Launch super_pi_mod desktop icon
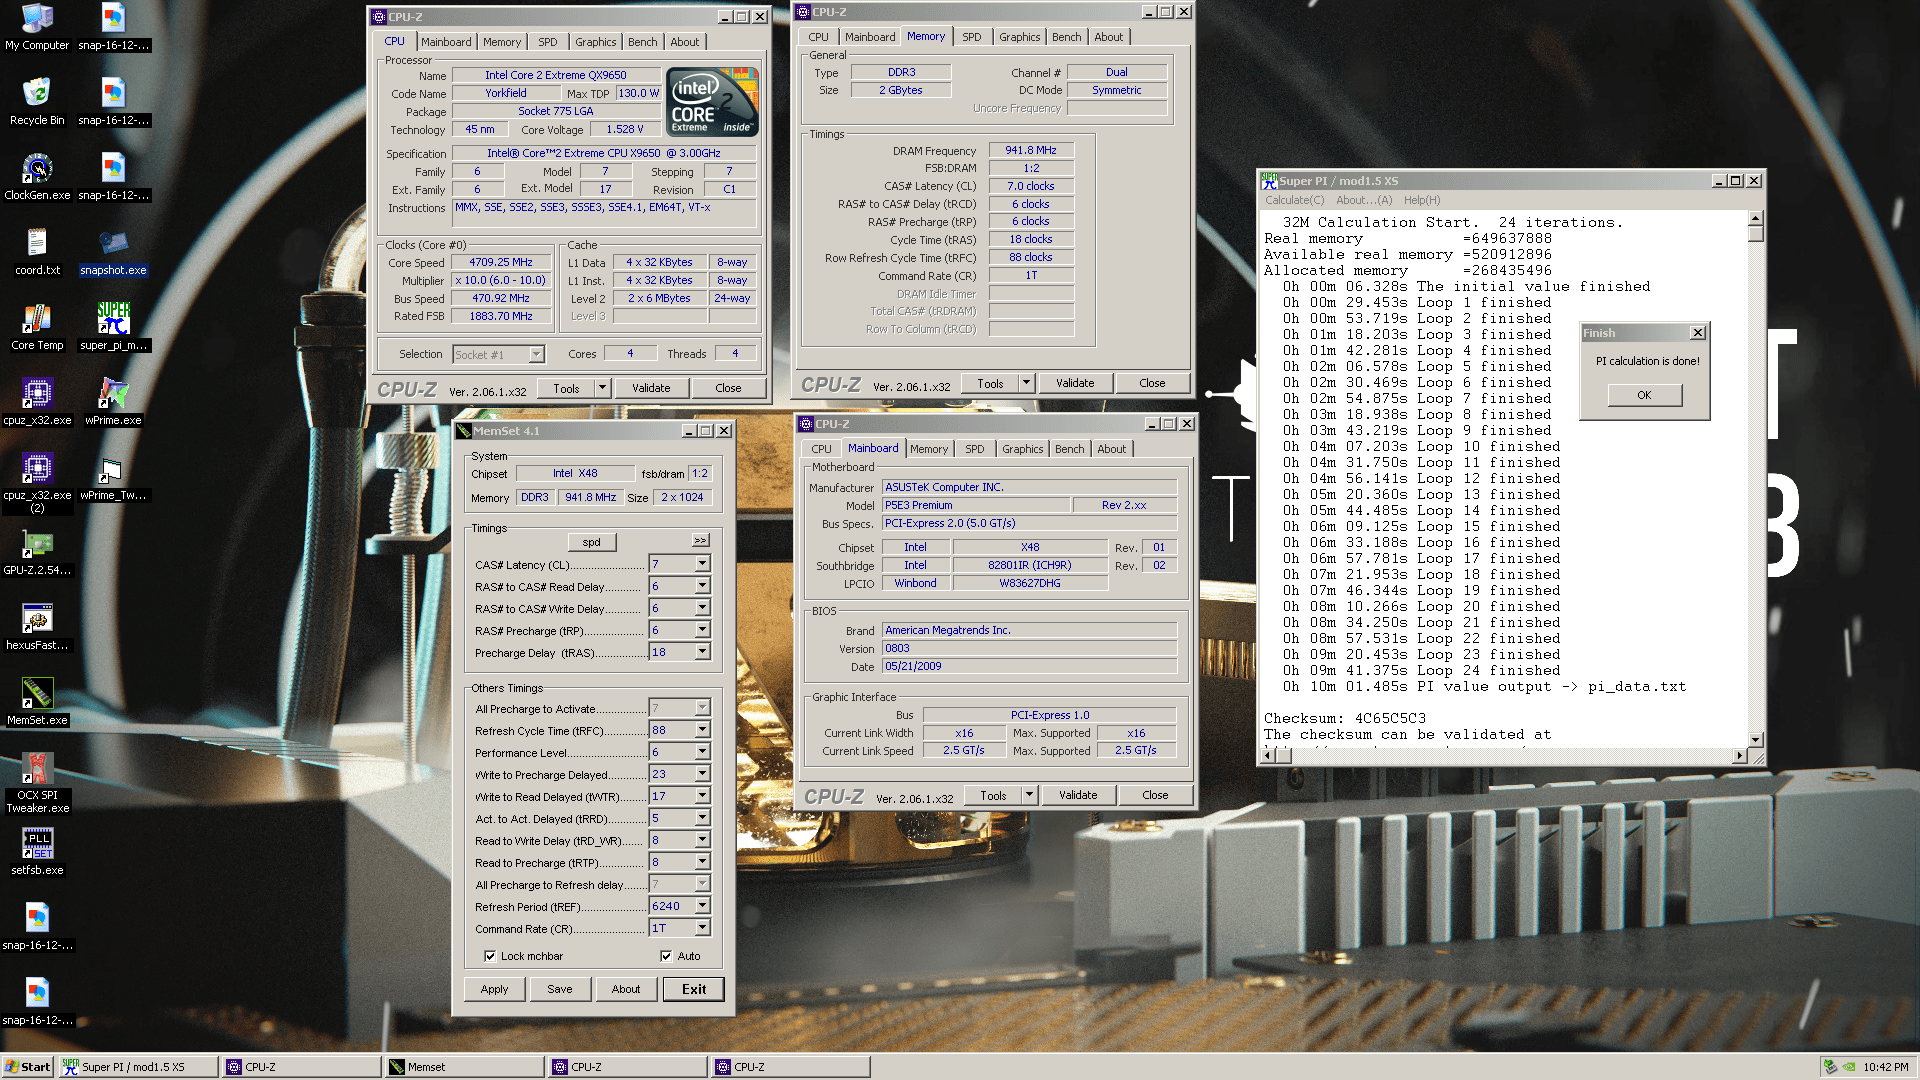Screen dimensions: 1920x1080 113,327
